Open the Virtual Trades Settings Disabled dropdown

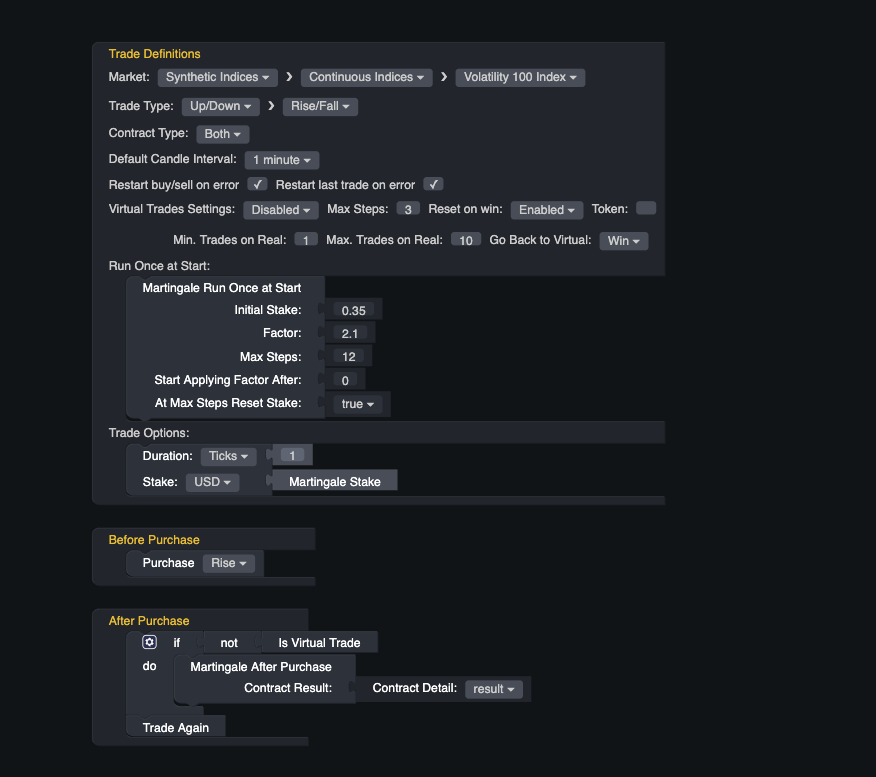point(280,210)
